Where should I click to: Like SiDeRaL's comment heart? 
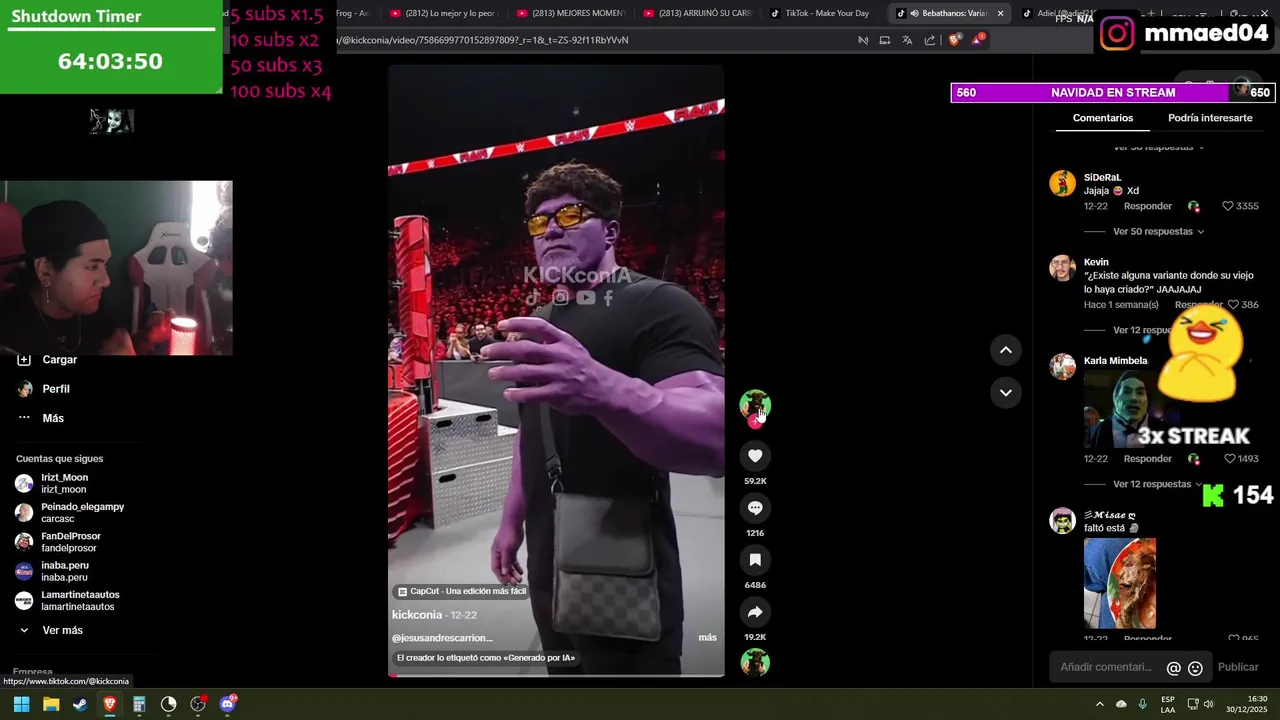[x=1228, y=206]
